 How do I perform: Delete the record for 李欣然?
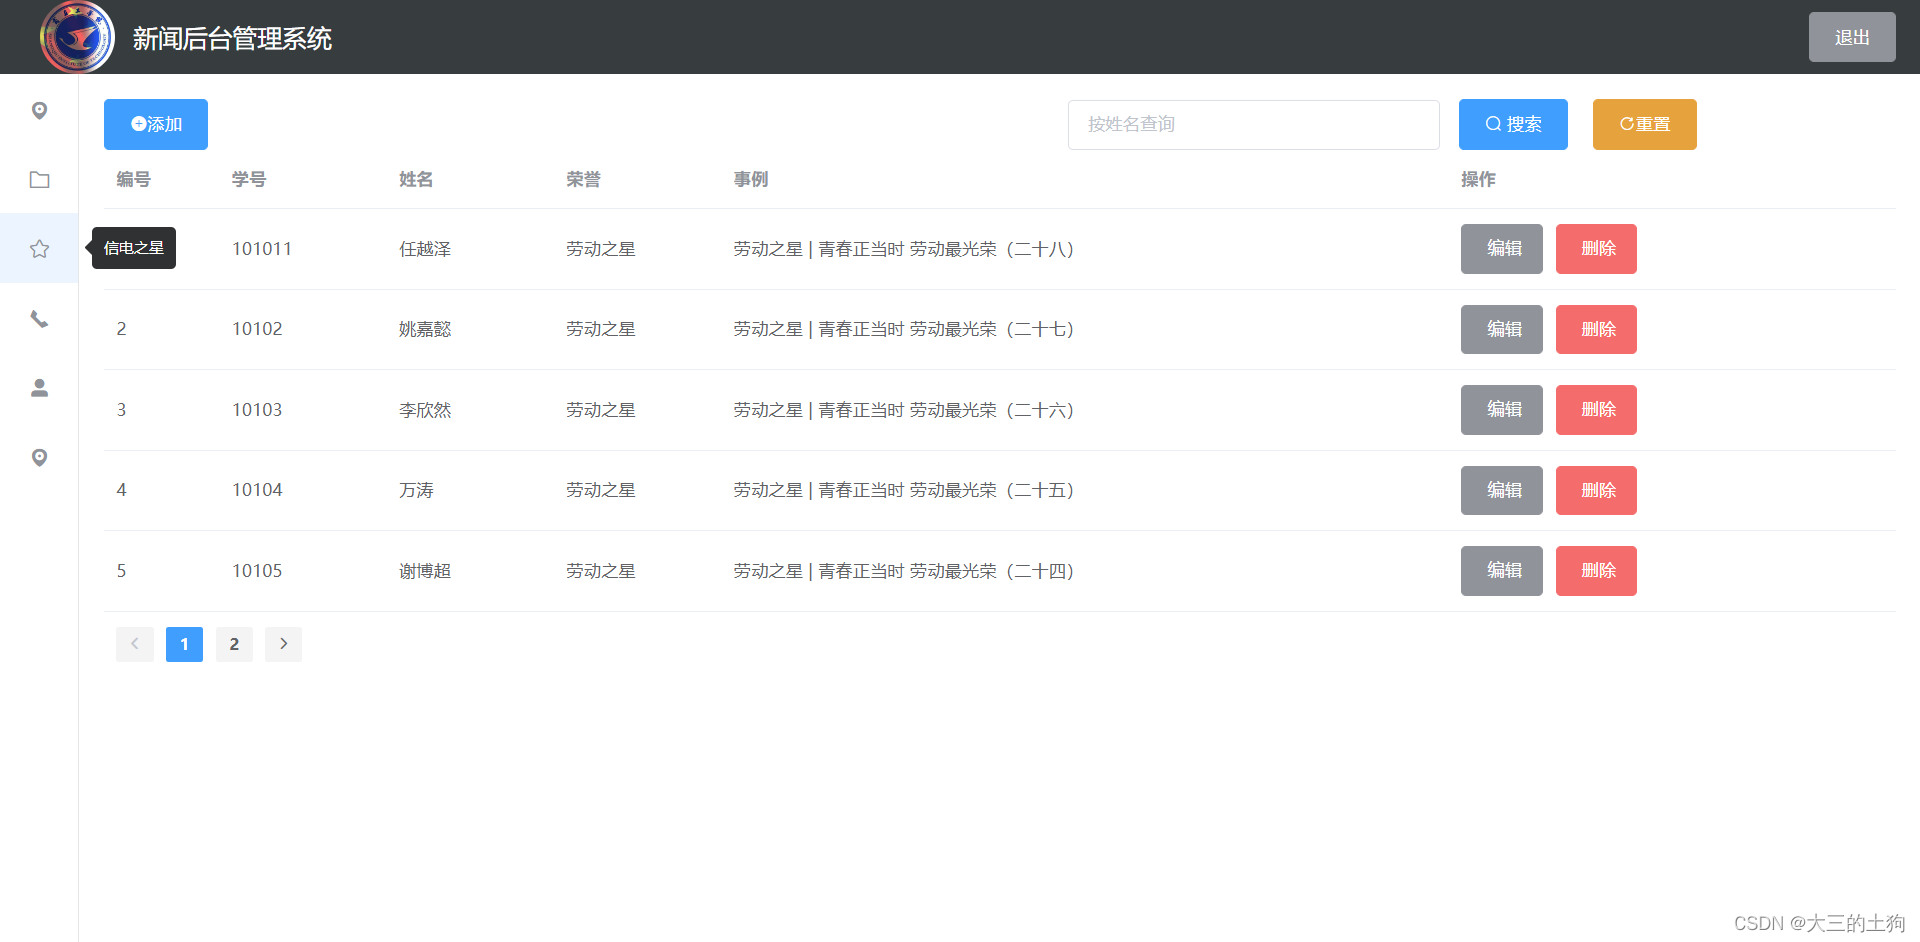point(1596,410)
